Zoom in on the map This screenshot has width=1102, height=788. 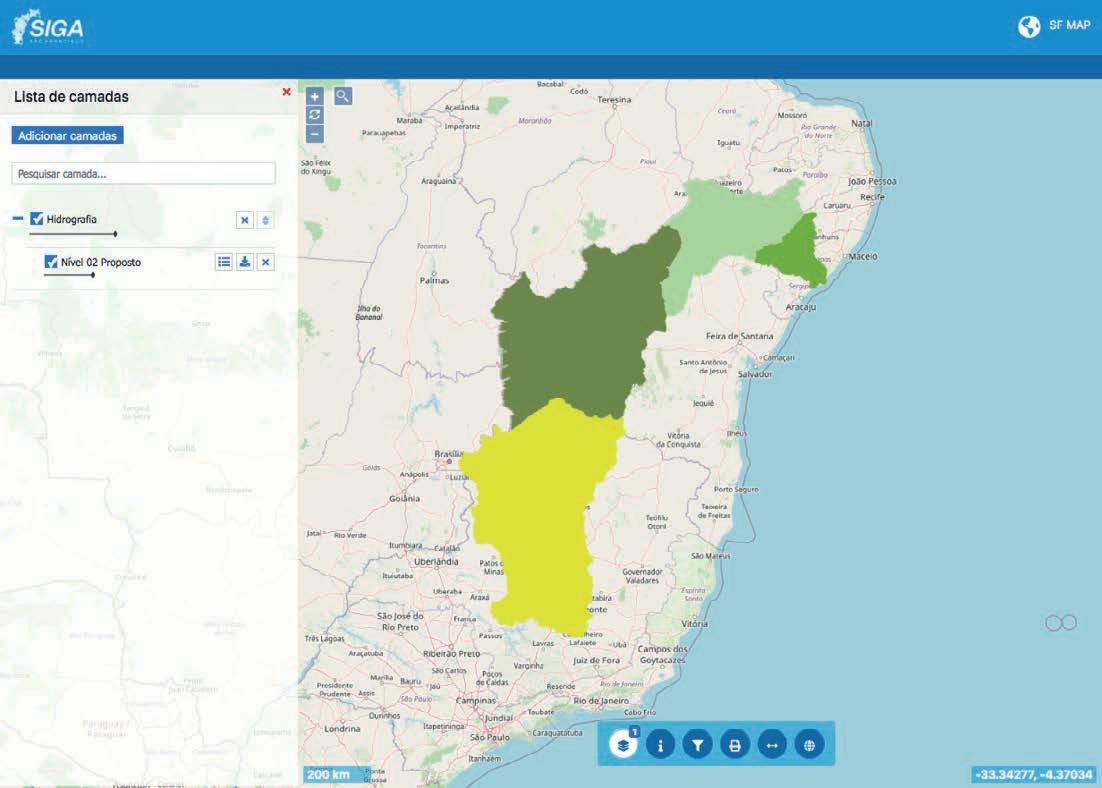tap(314, 97)
